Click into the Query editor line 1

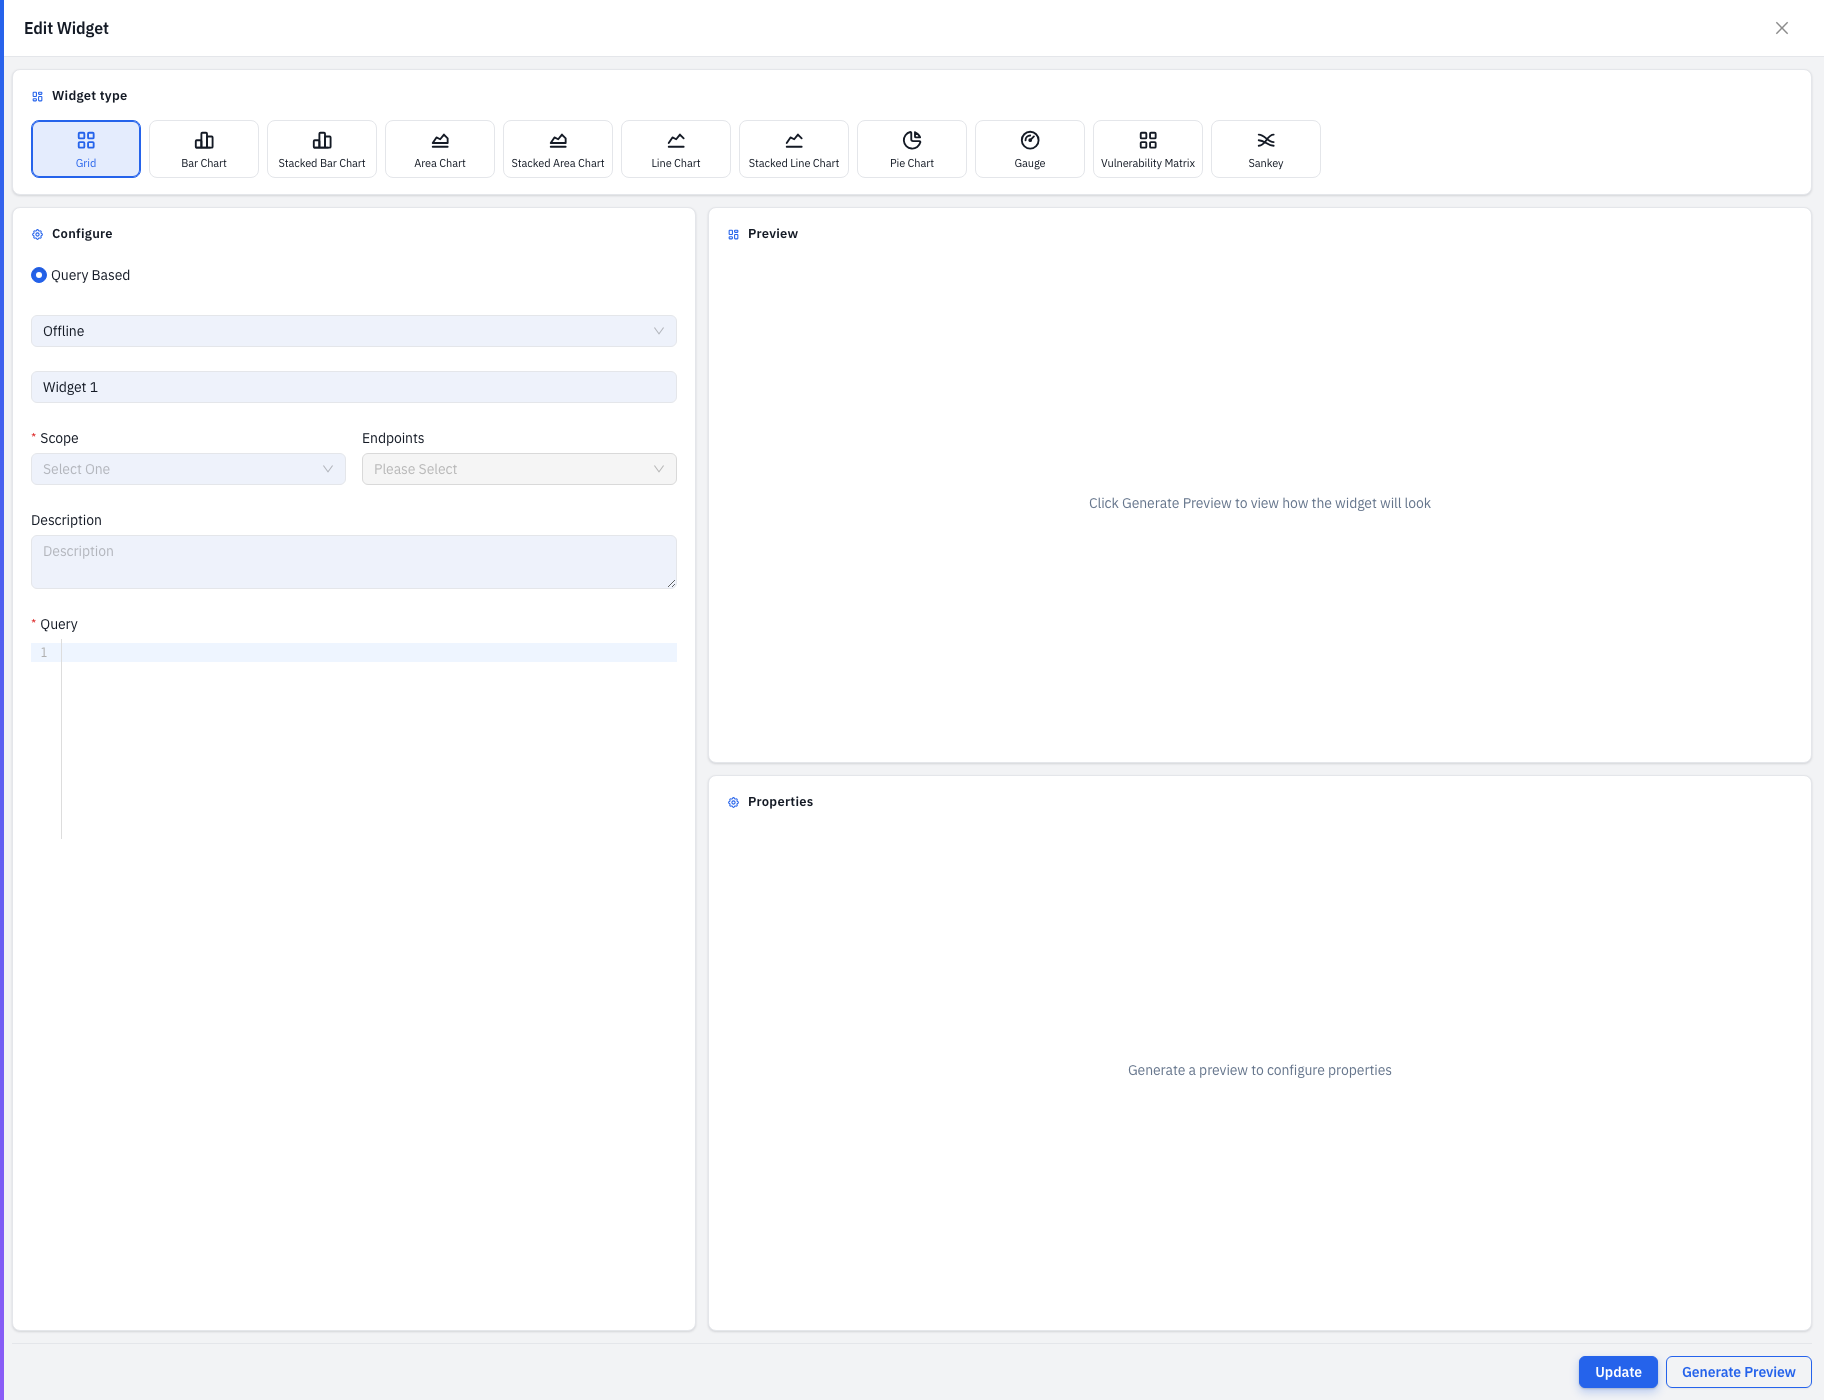click(x=369, y=652)
